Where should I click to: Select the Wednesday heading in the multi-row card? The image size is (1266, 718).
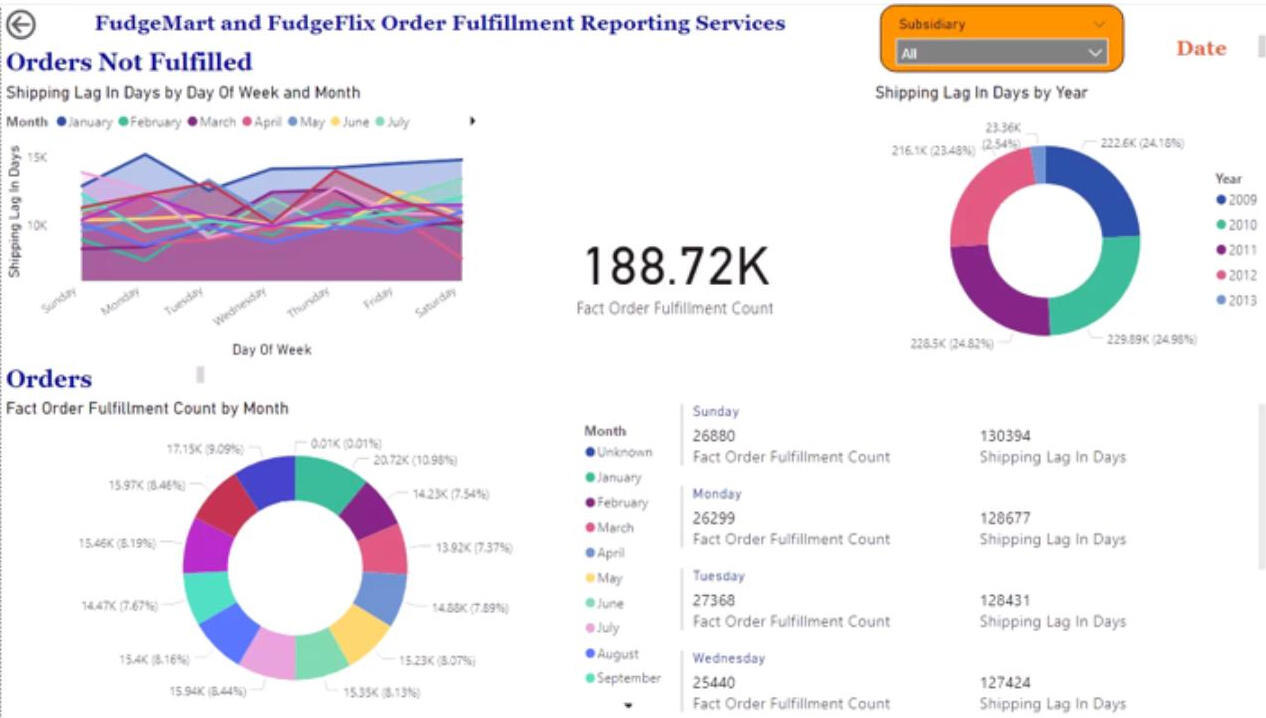click(728, 658)
